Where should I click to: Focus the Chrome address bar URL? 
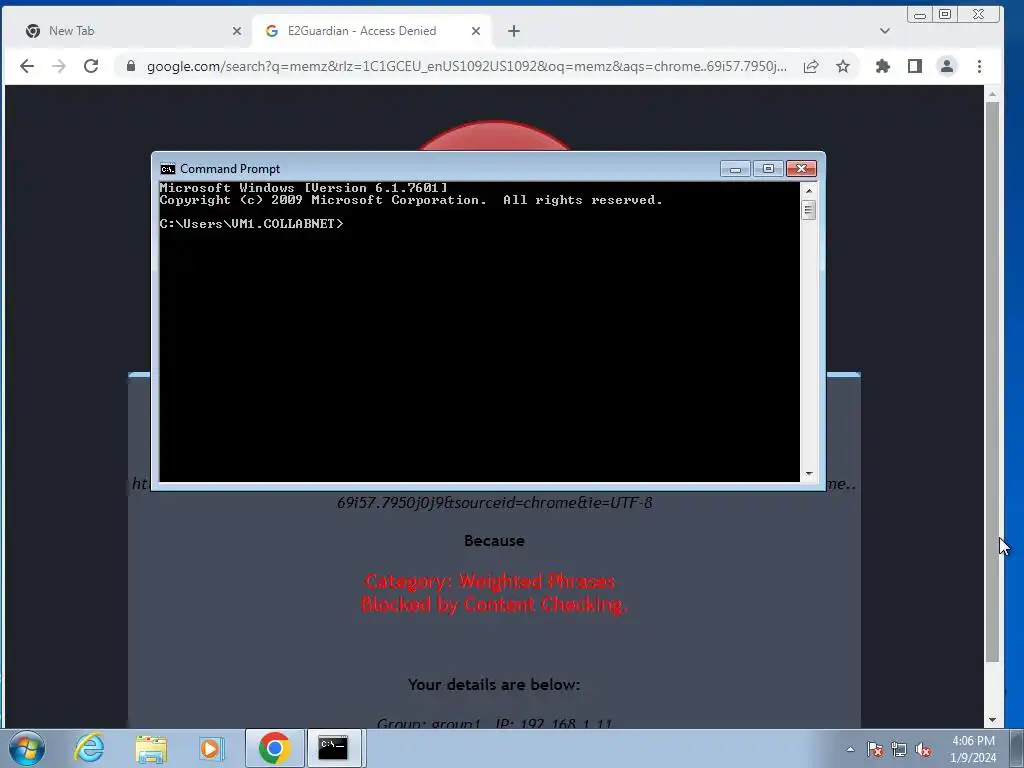point(466,66)
